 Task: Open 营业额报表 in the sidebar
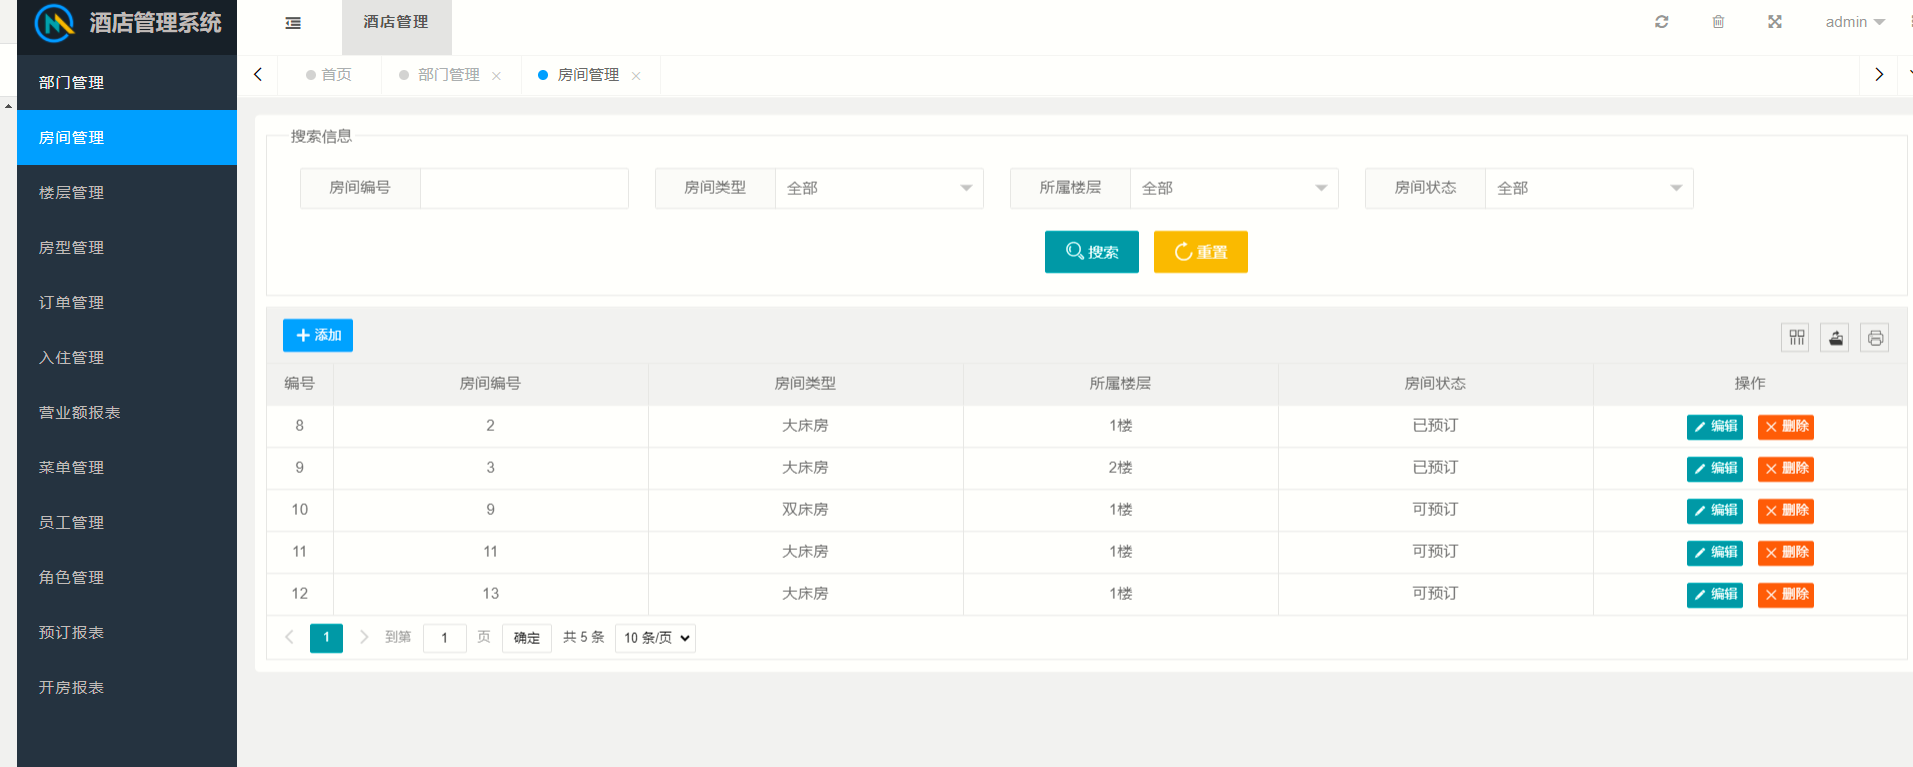(x=127, y=413)
